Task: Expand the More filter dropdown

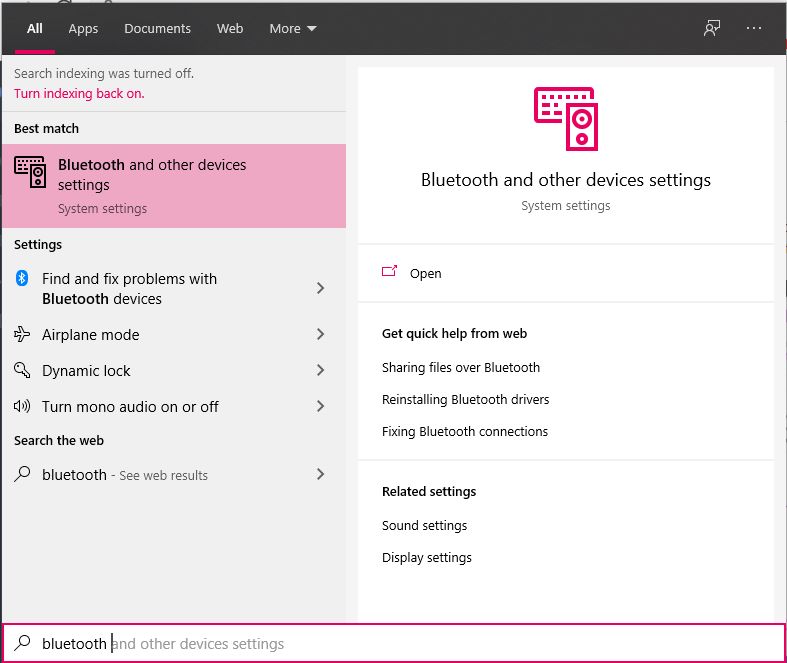Action: click(x=293, y=29)
